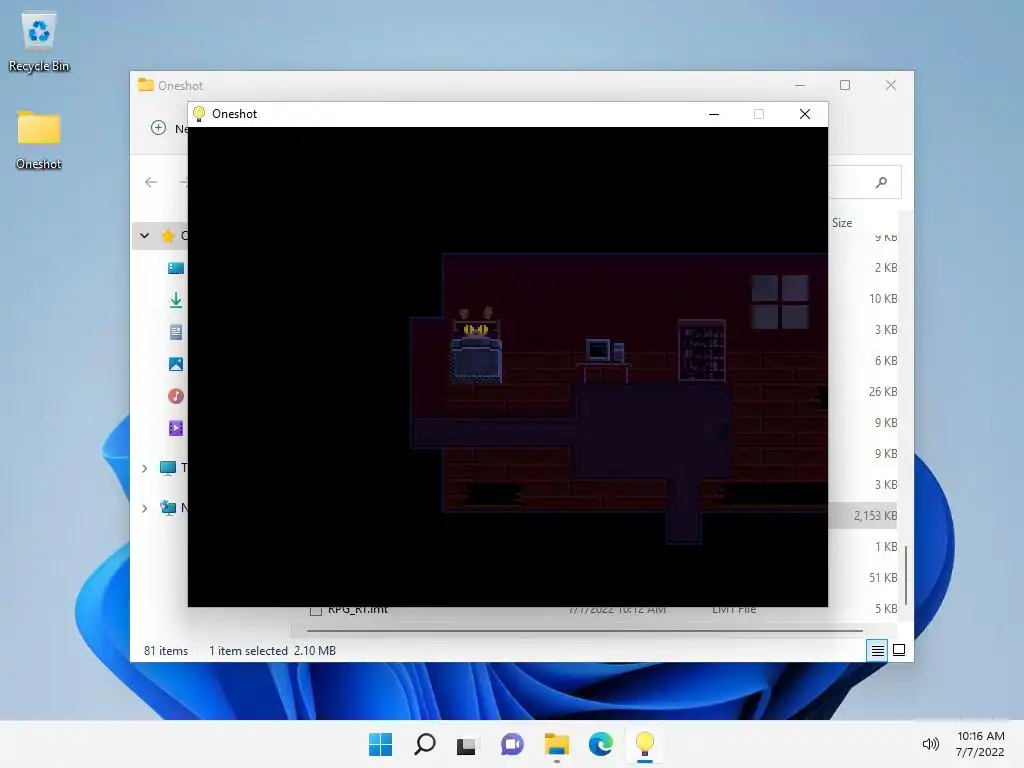The image size is (1024, 768).
Task: Click the computer on the desk in game
Action: (x=604, y=351)
